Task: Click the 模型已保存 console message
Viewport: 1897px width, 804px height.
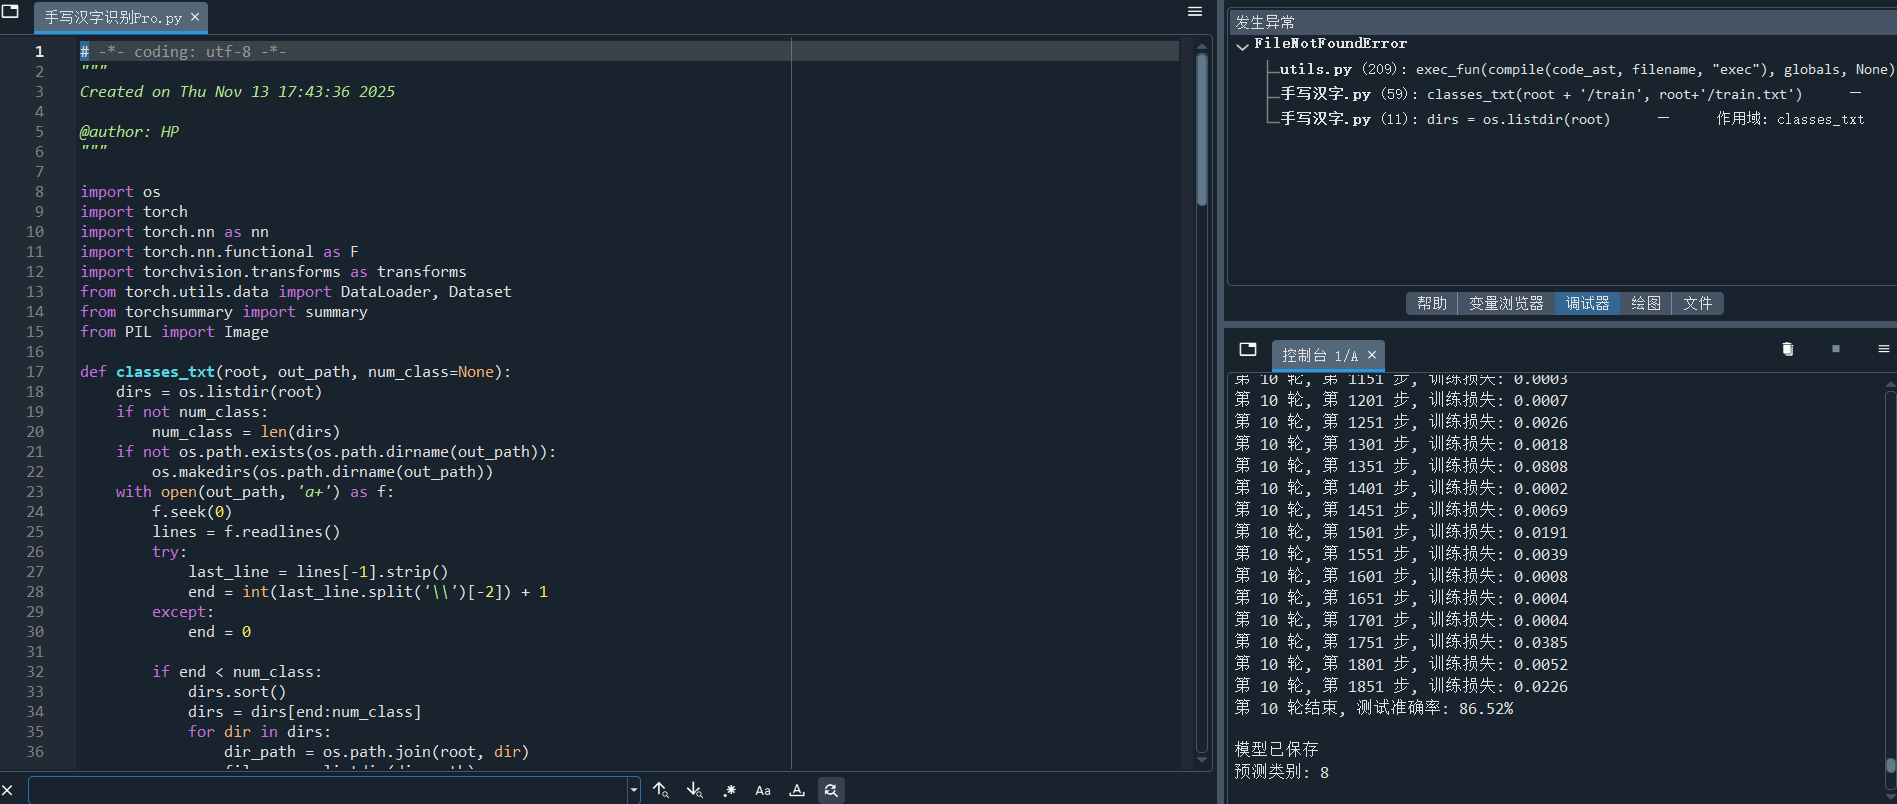Action: coord(1276,749)
